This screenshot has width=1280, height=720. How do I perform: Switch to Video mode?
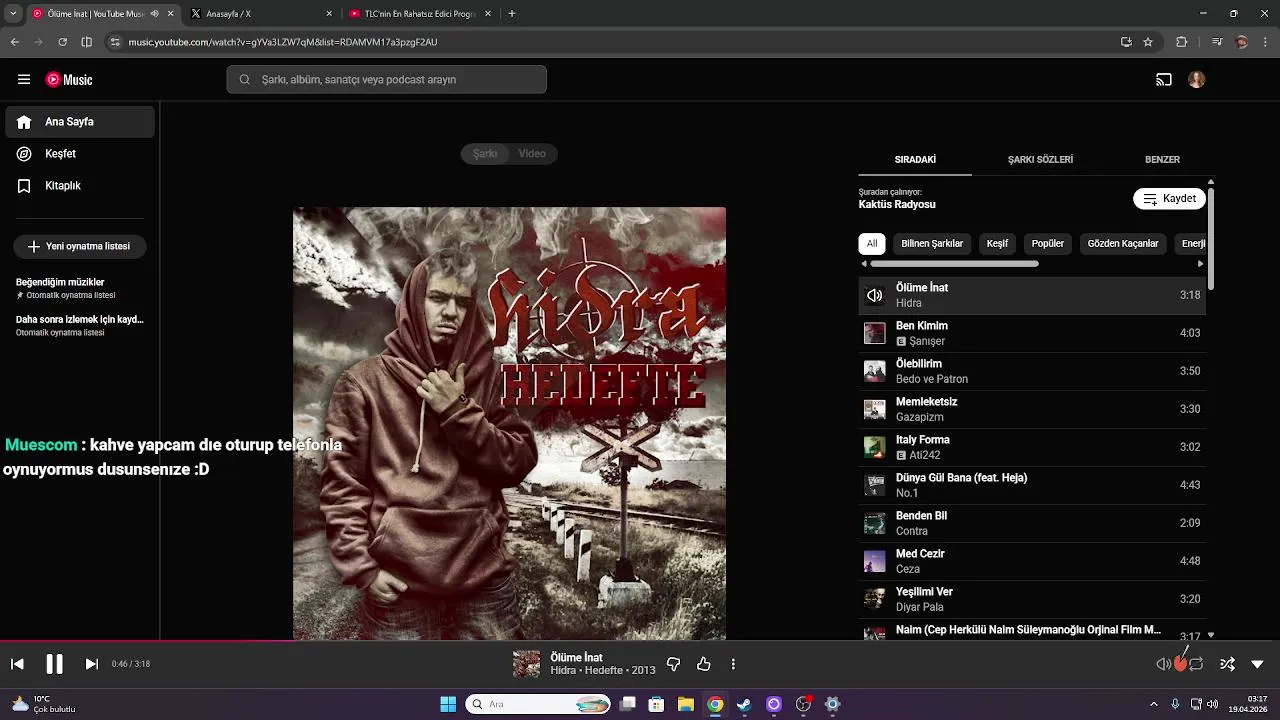532,154
